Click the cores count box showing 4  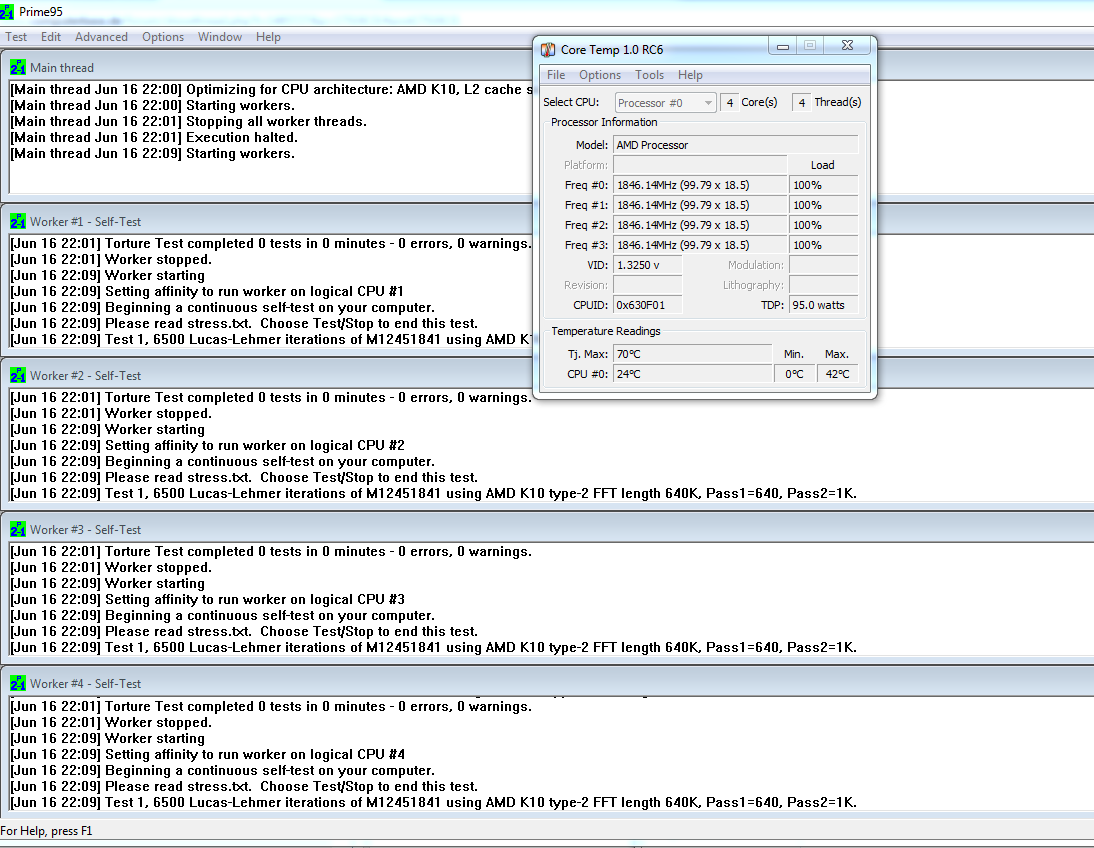[729, 103]
